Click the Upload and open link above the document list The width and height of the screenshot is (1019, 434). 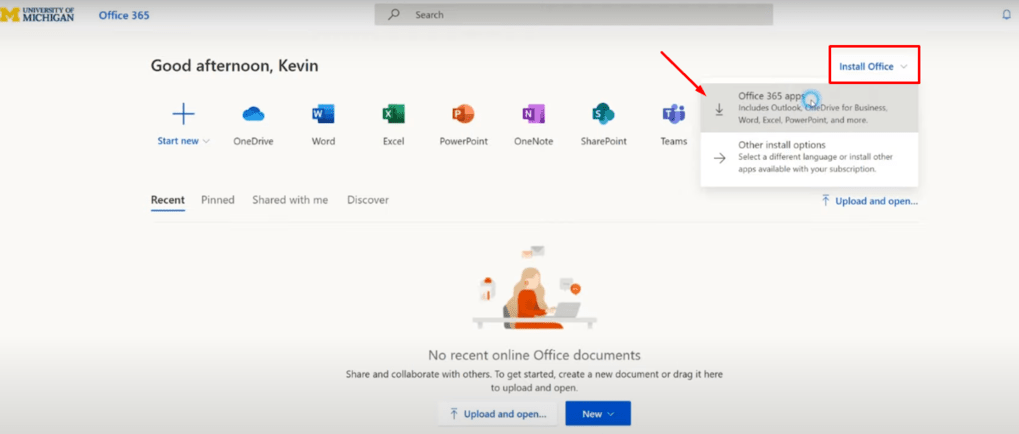pyautogui.click(x=870, y=201)
